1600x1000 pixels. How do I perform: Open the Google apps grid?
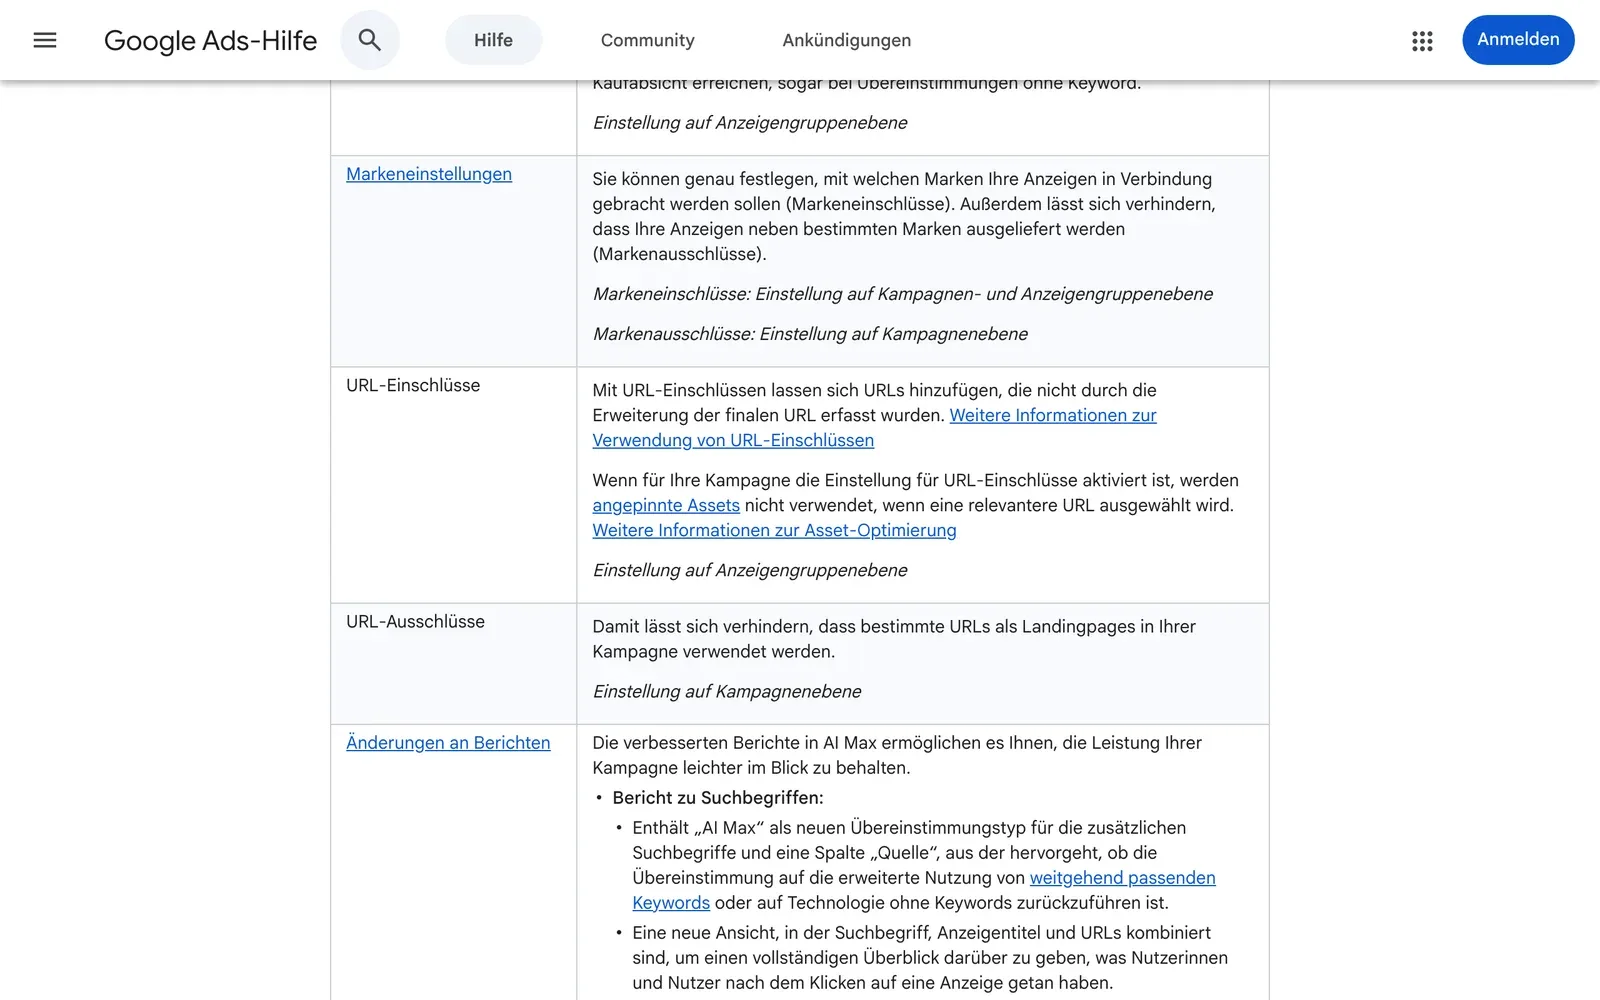1422,41
